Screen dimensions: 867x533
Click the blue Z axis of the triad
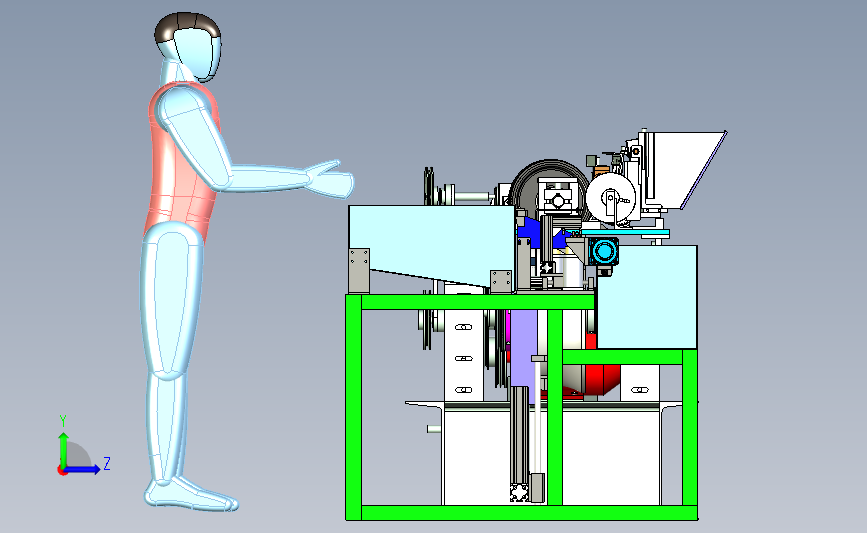(83, 469)
